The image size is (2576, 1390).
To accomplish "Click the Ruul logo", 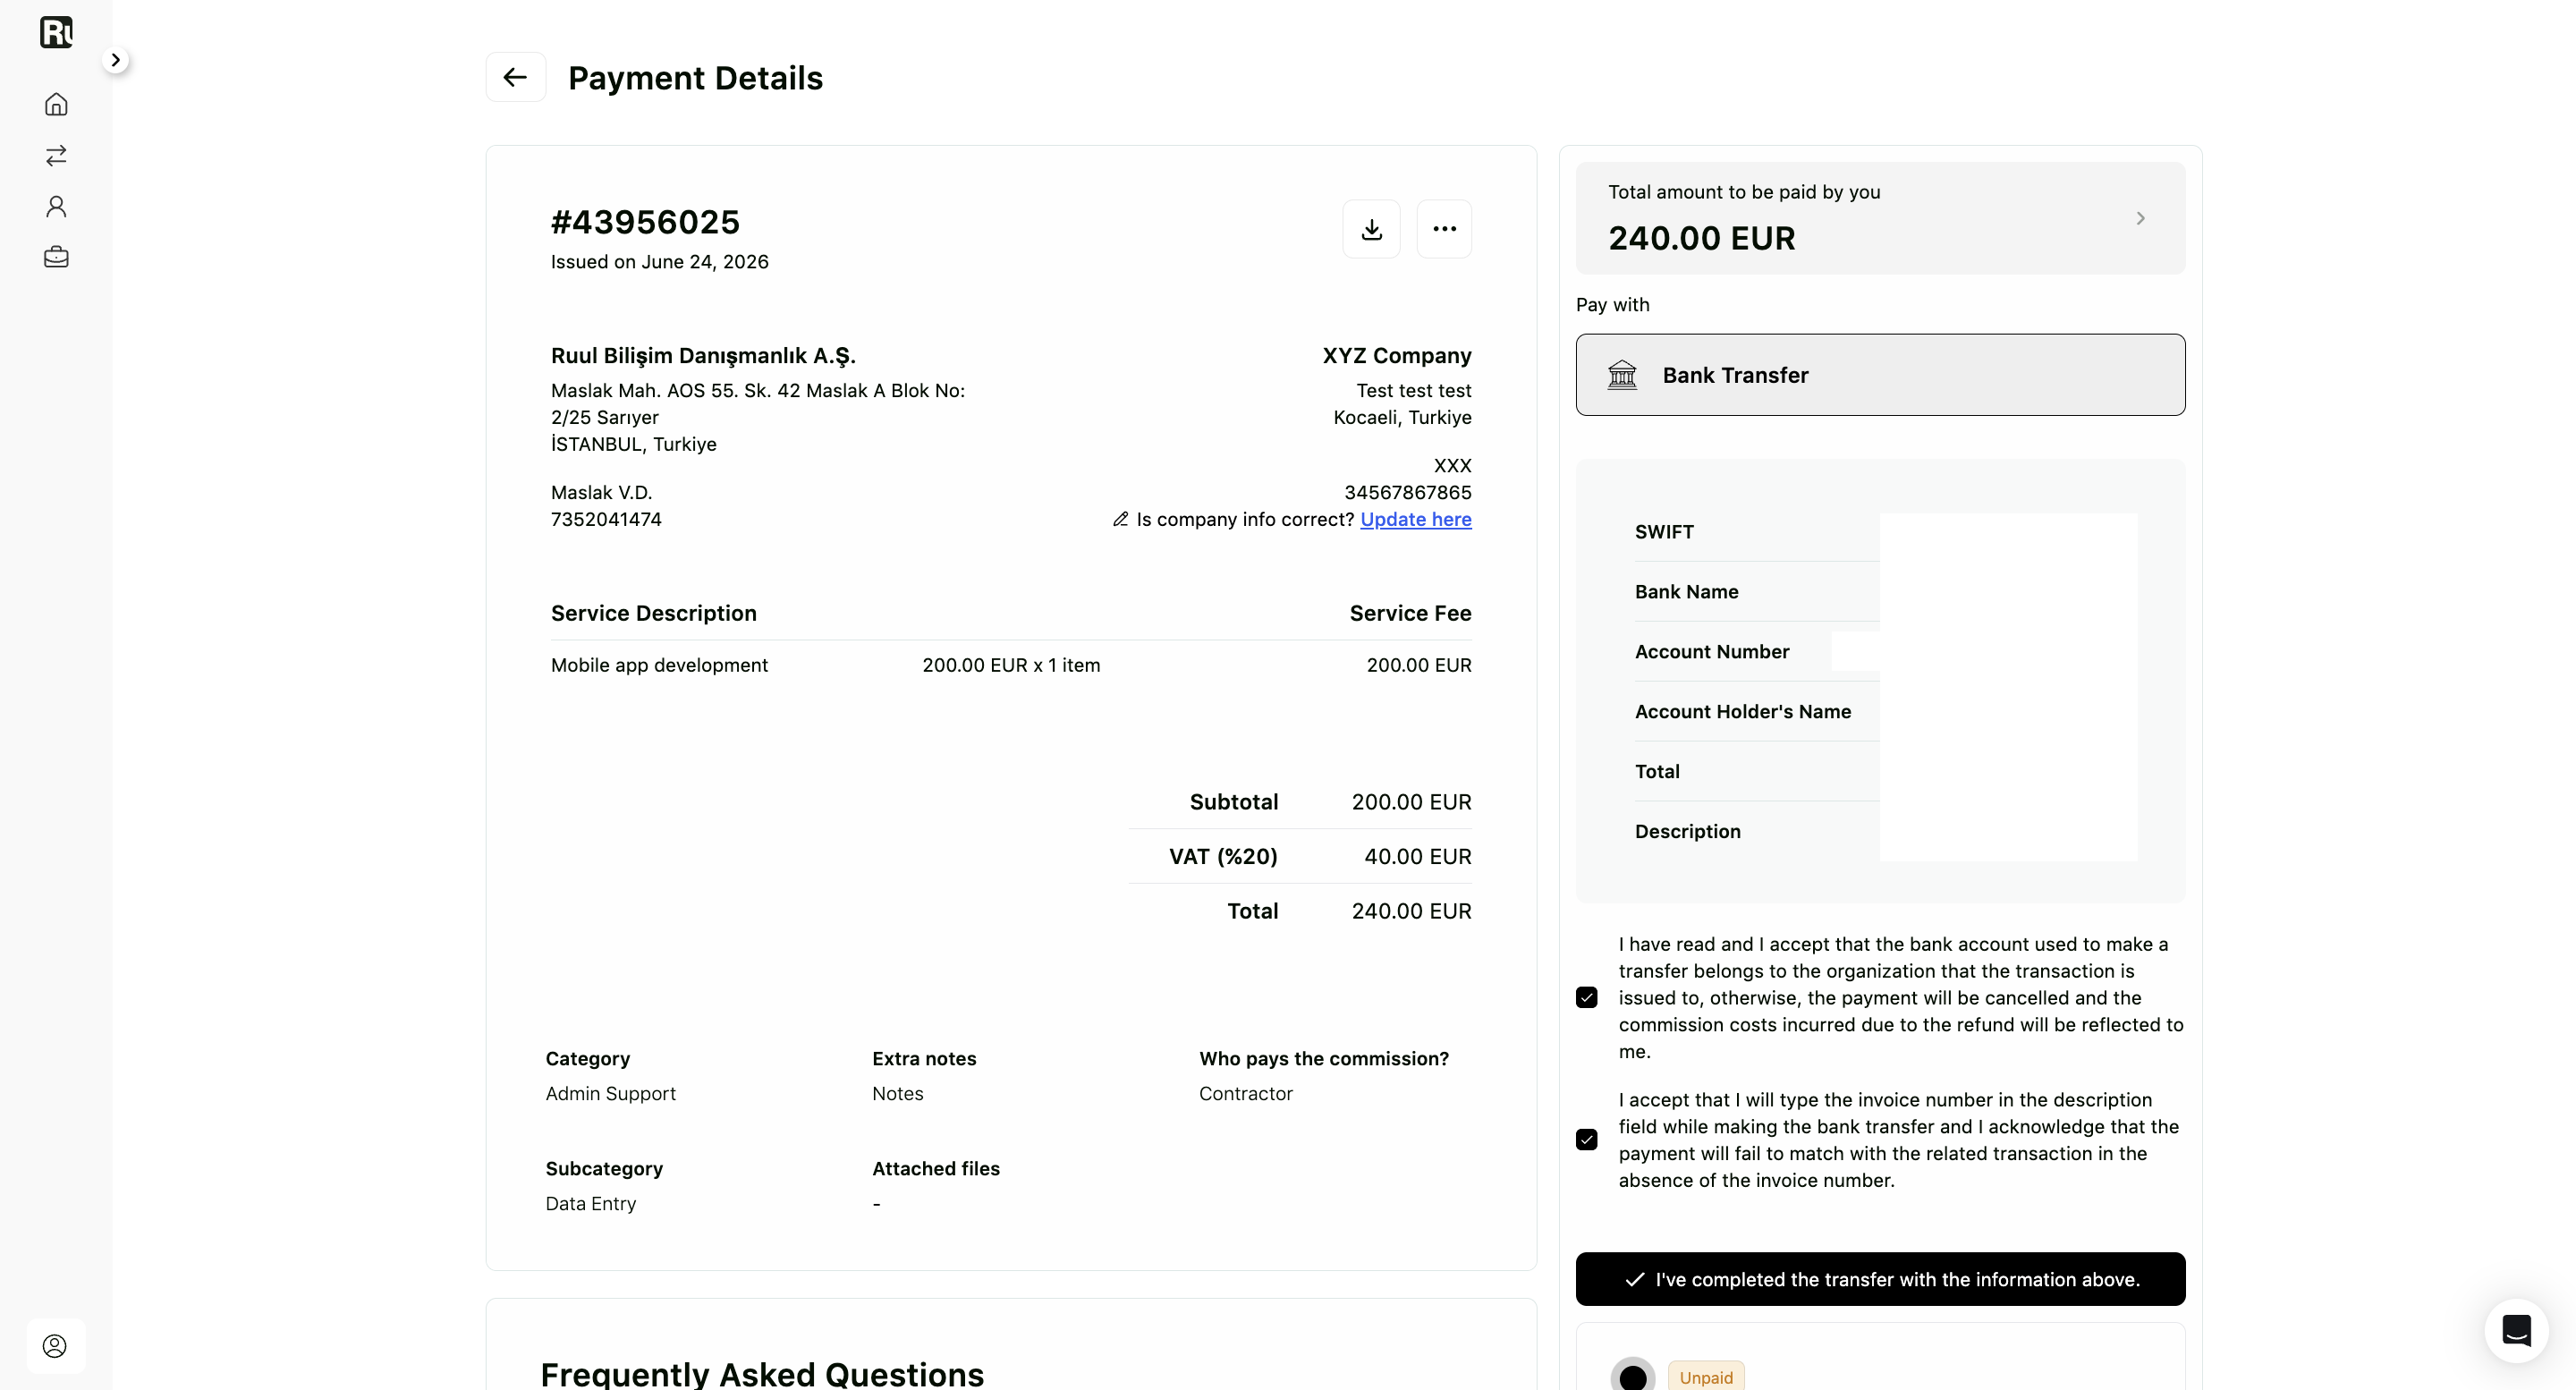I will [56, 32].
